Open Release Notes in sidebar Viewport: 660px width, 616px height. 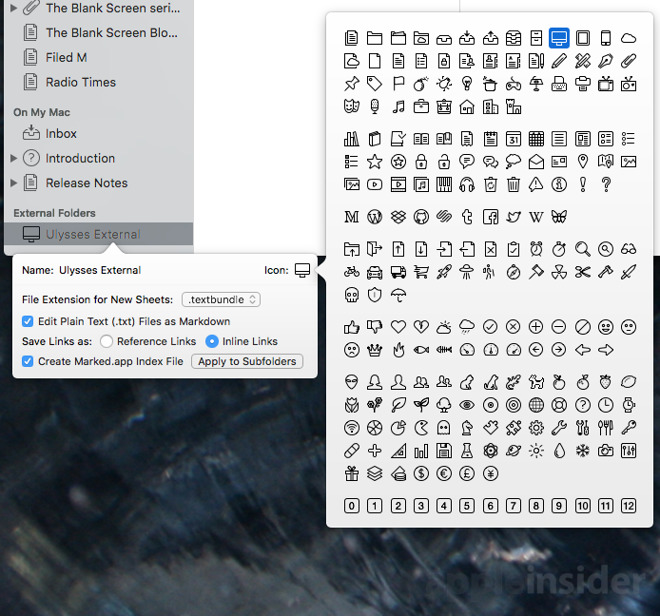[x=86, y=183]
